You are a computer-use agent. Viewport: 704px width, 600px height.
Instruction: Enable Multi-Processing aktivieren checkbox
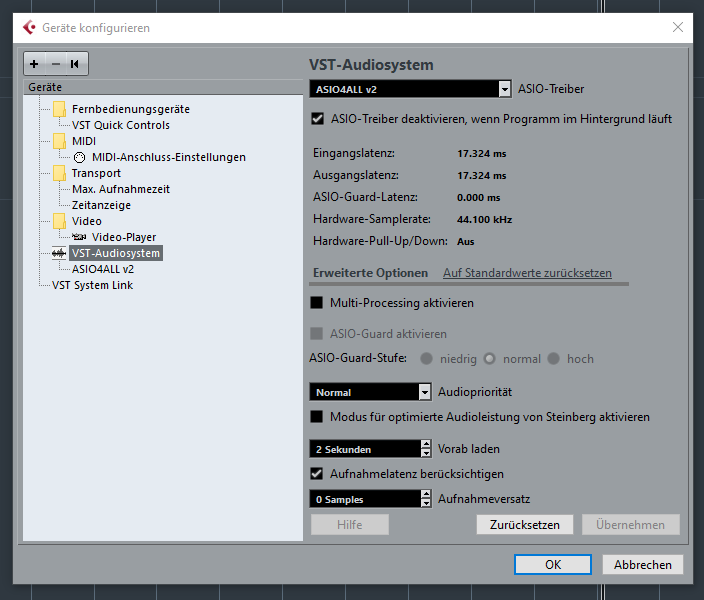(317, 303)
